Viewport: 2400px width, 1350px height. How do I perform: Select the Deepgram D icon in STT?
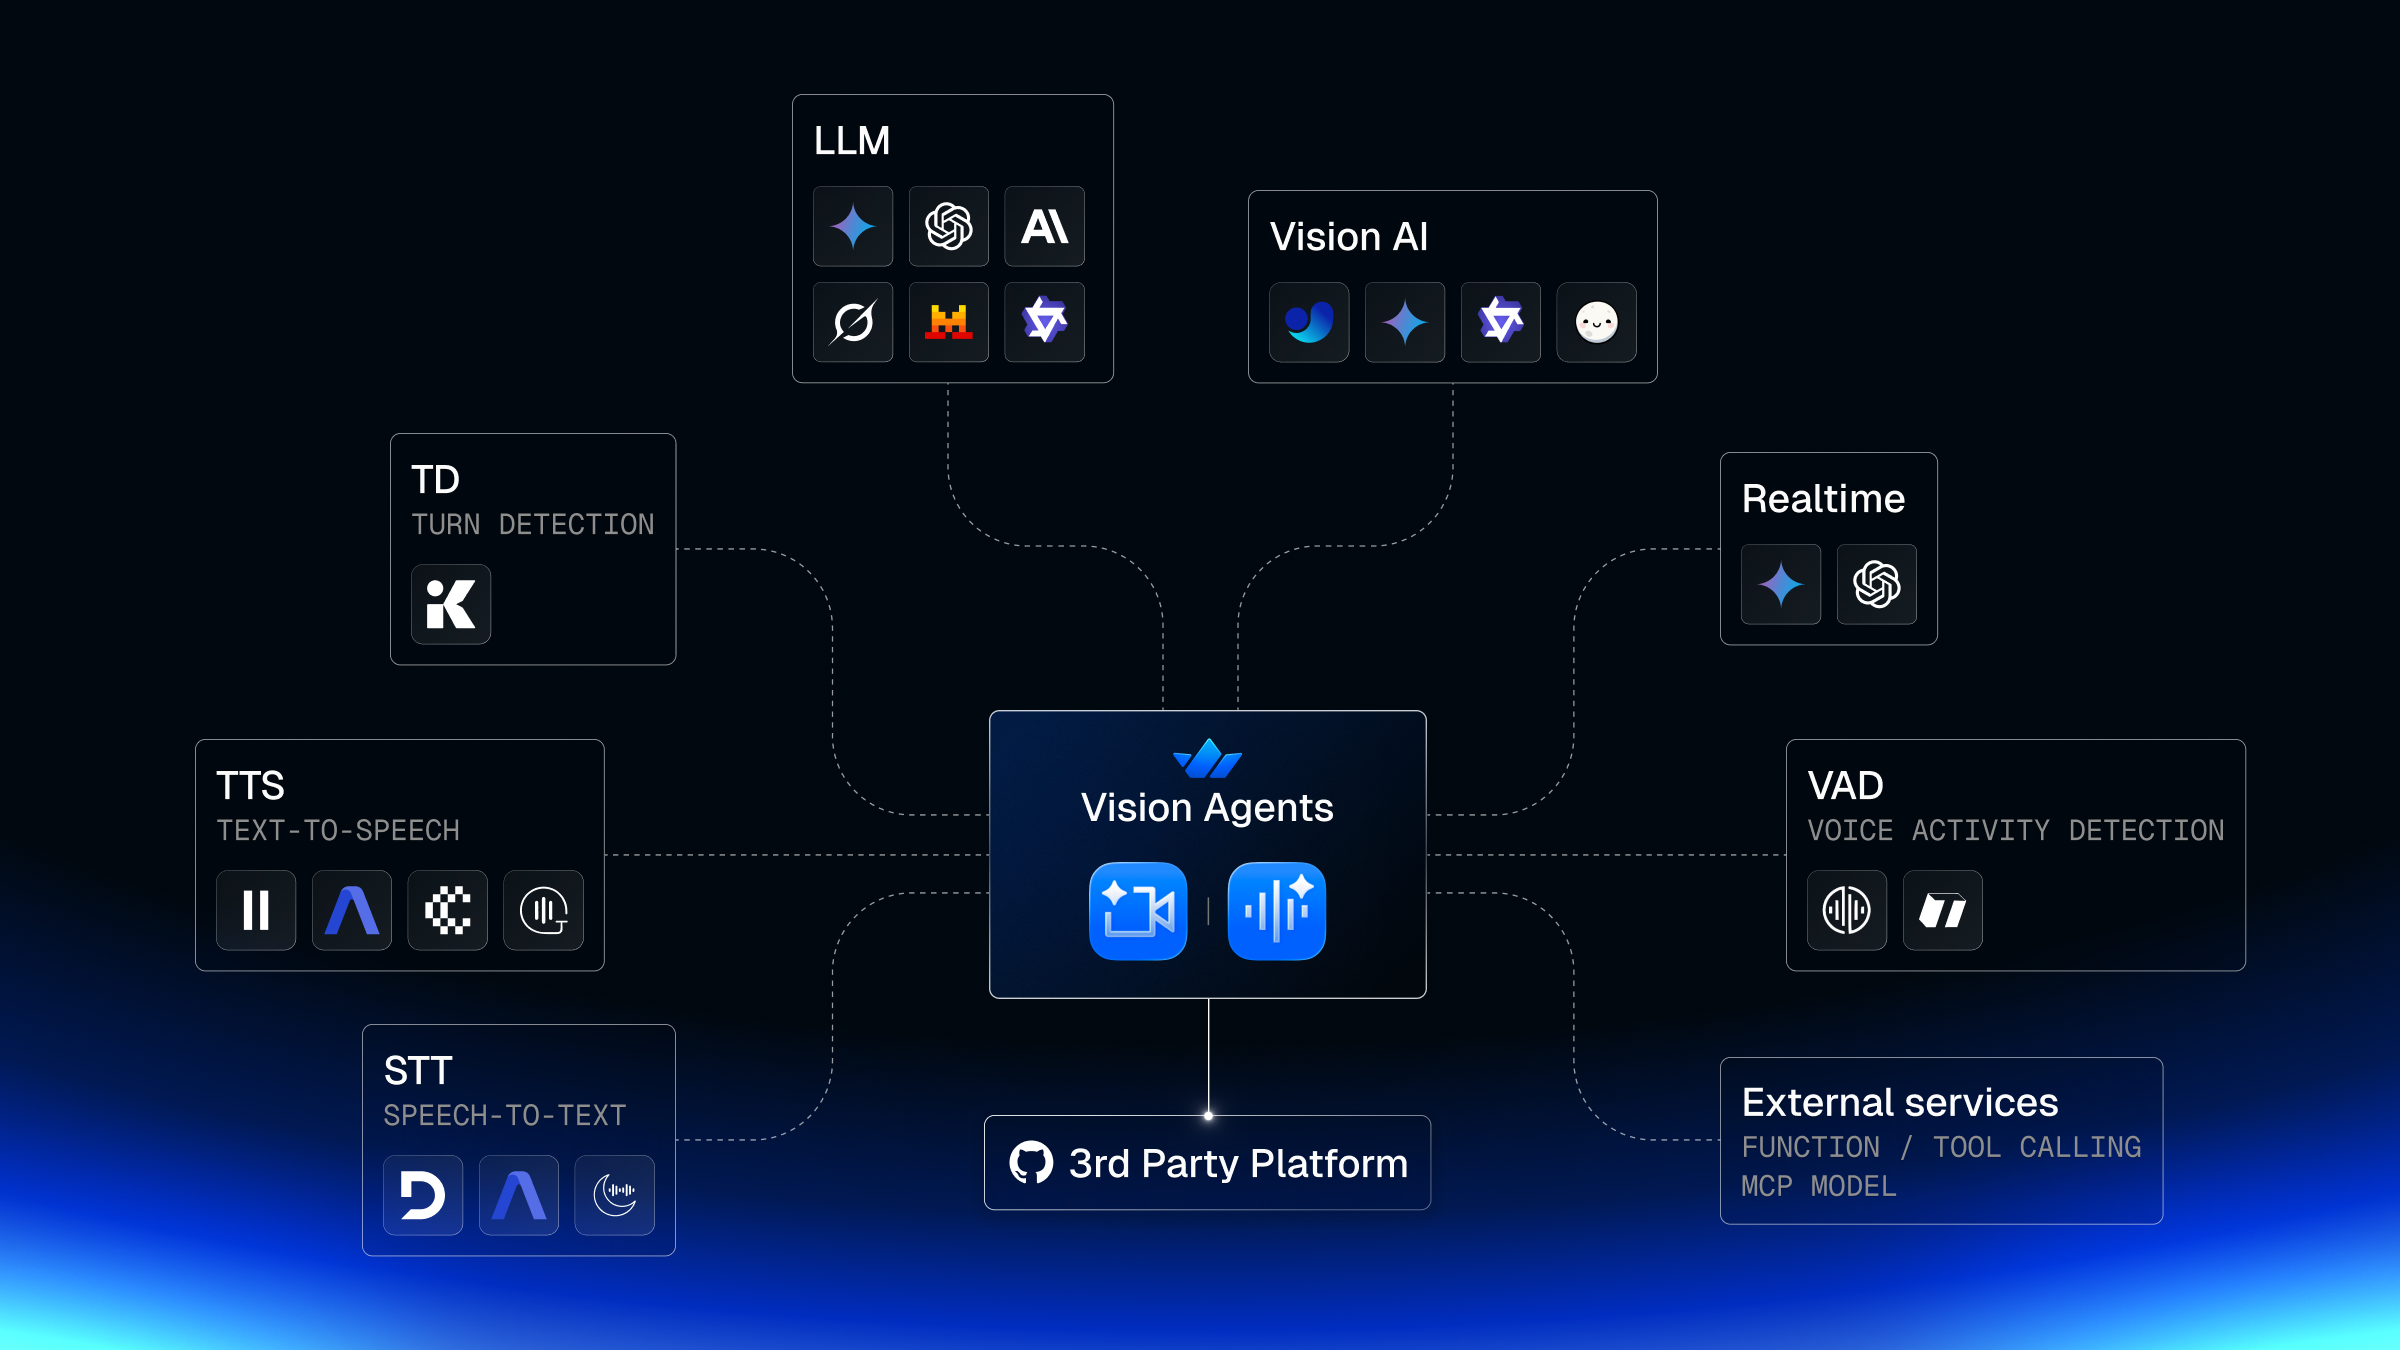point(422,1195)
